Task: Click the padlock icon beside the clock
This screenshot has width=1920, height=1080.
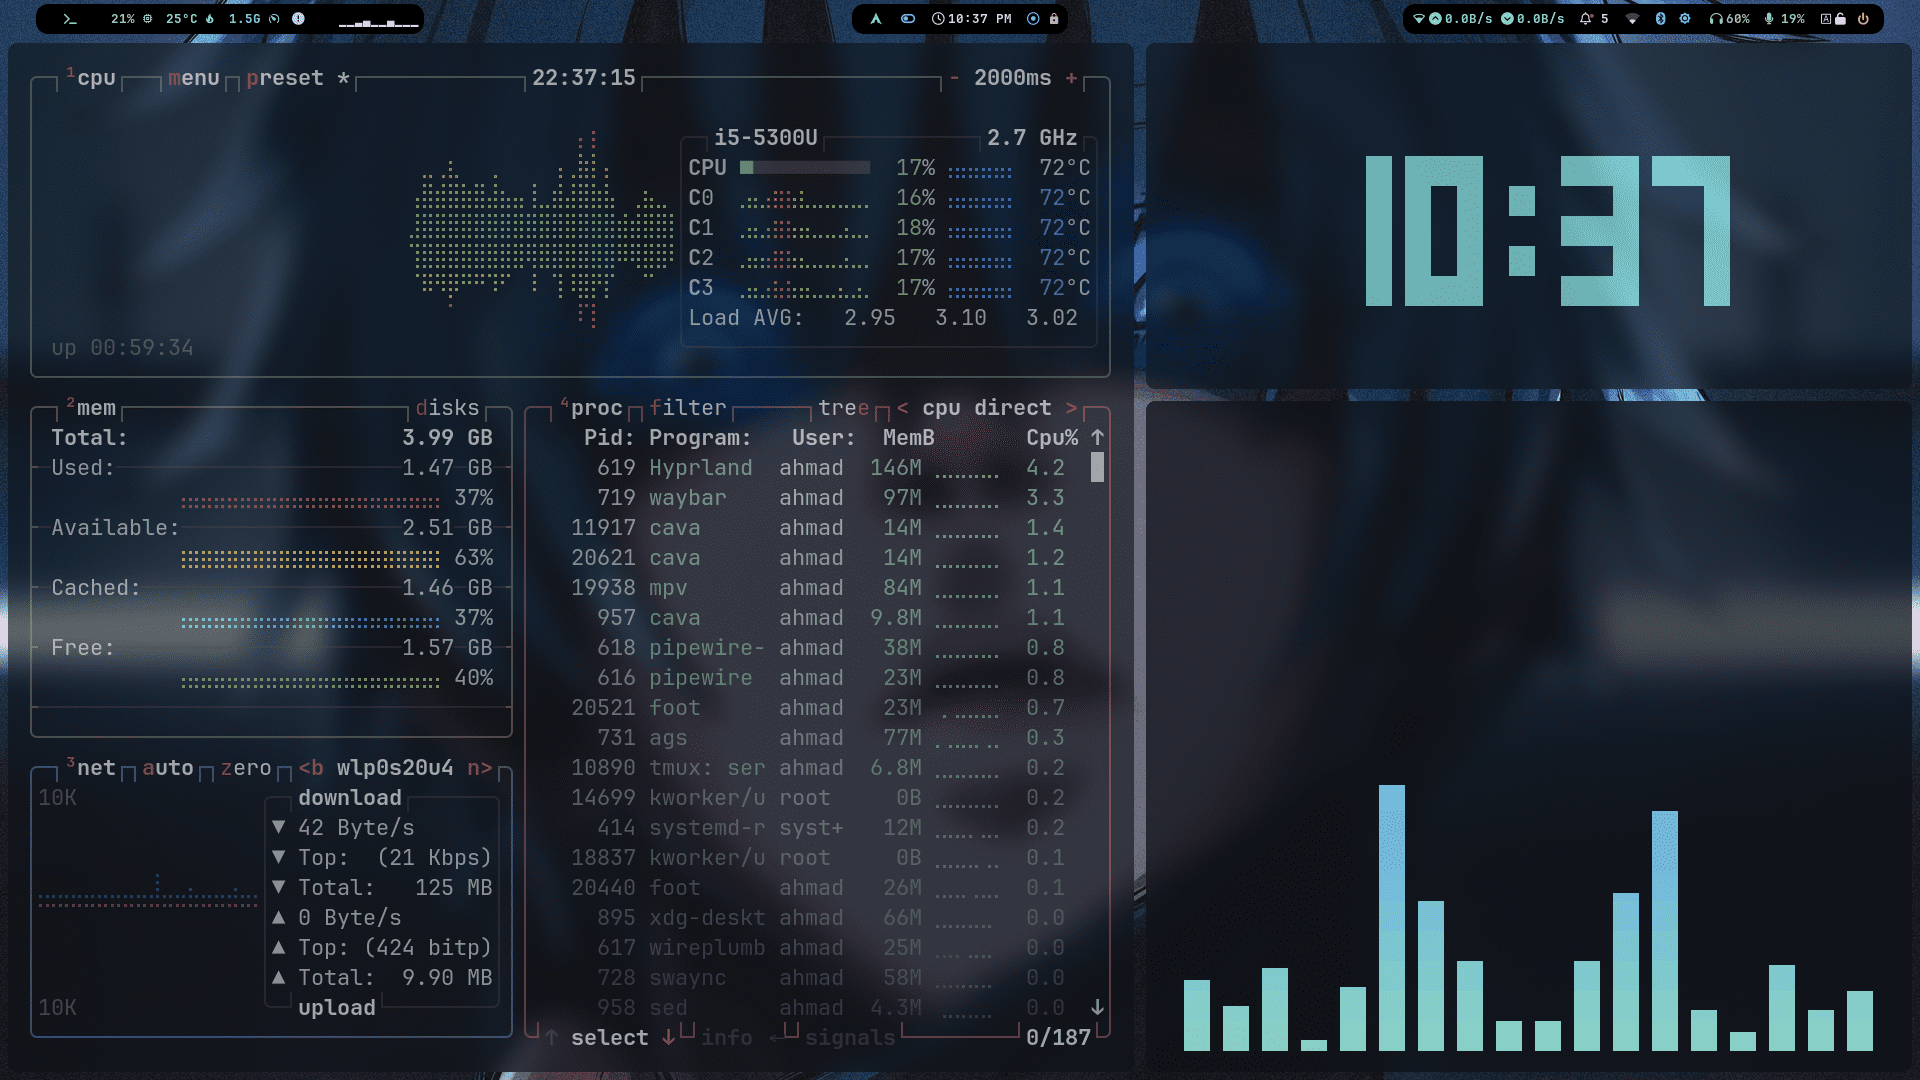Action: 1054,19
